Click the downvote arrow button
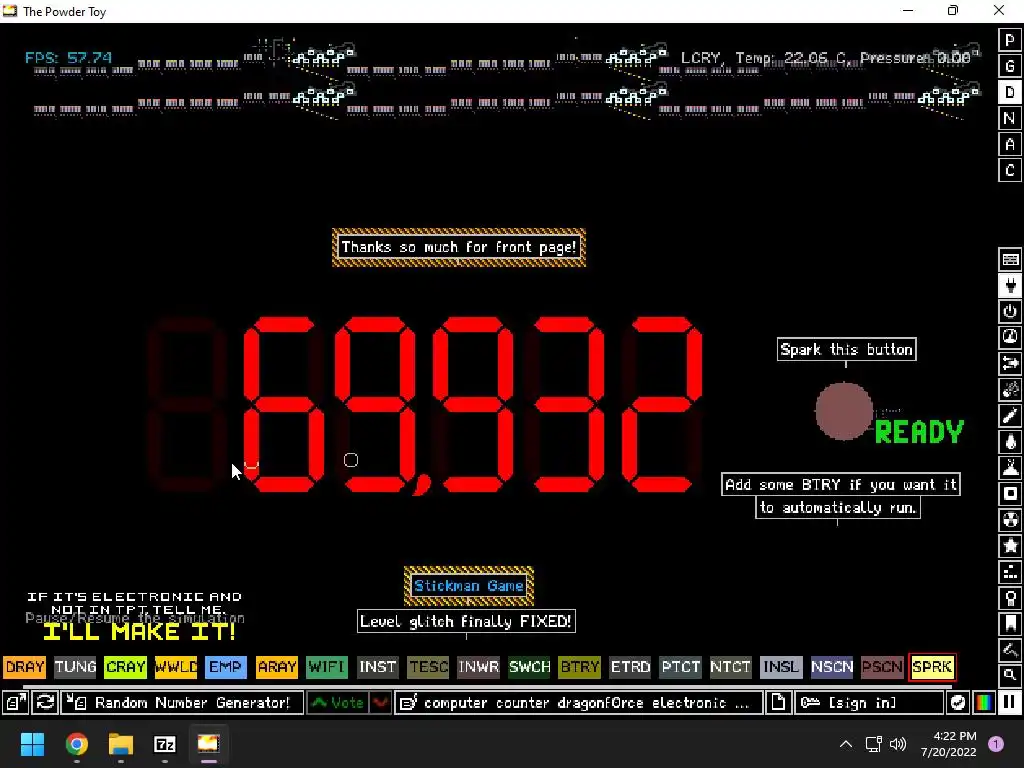The height and width of the screenshot is (768, 1024). 380,703
